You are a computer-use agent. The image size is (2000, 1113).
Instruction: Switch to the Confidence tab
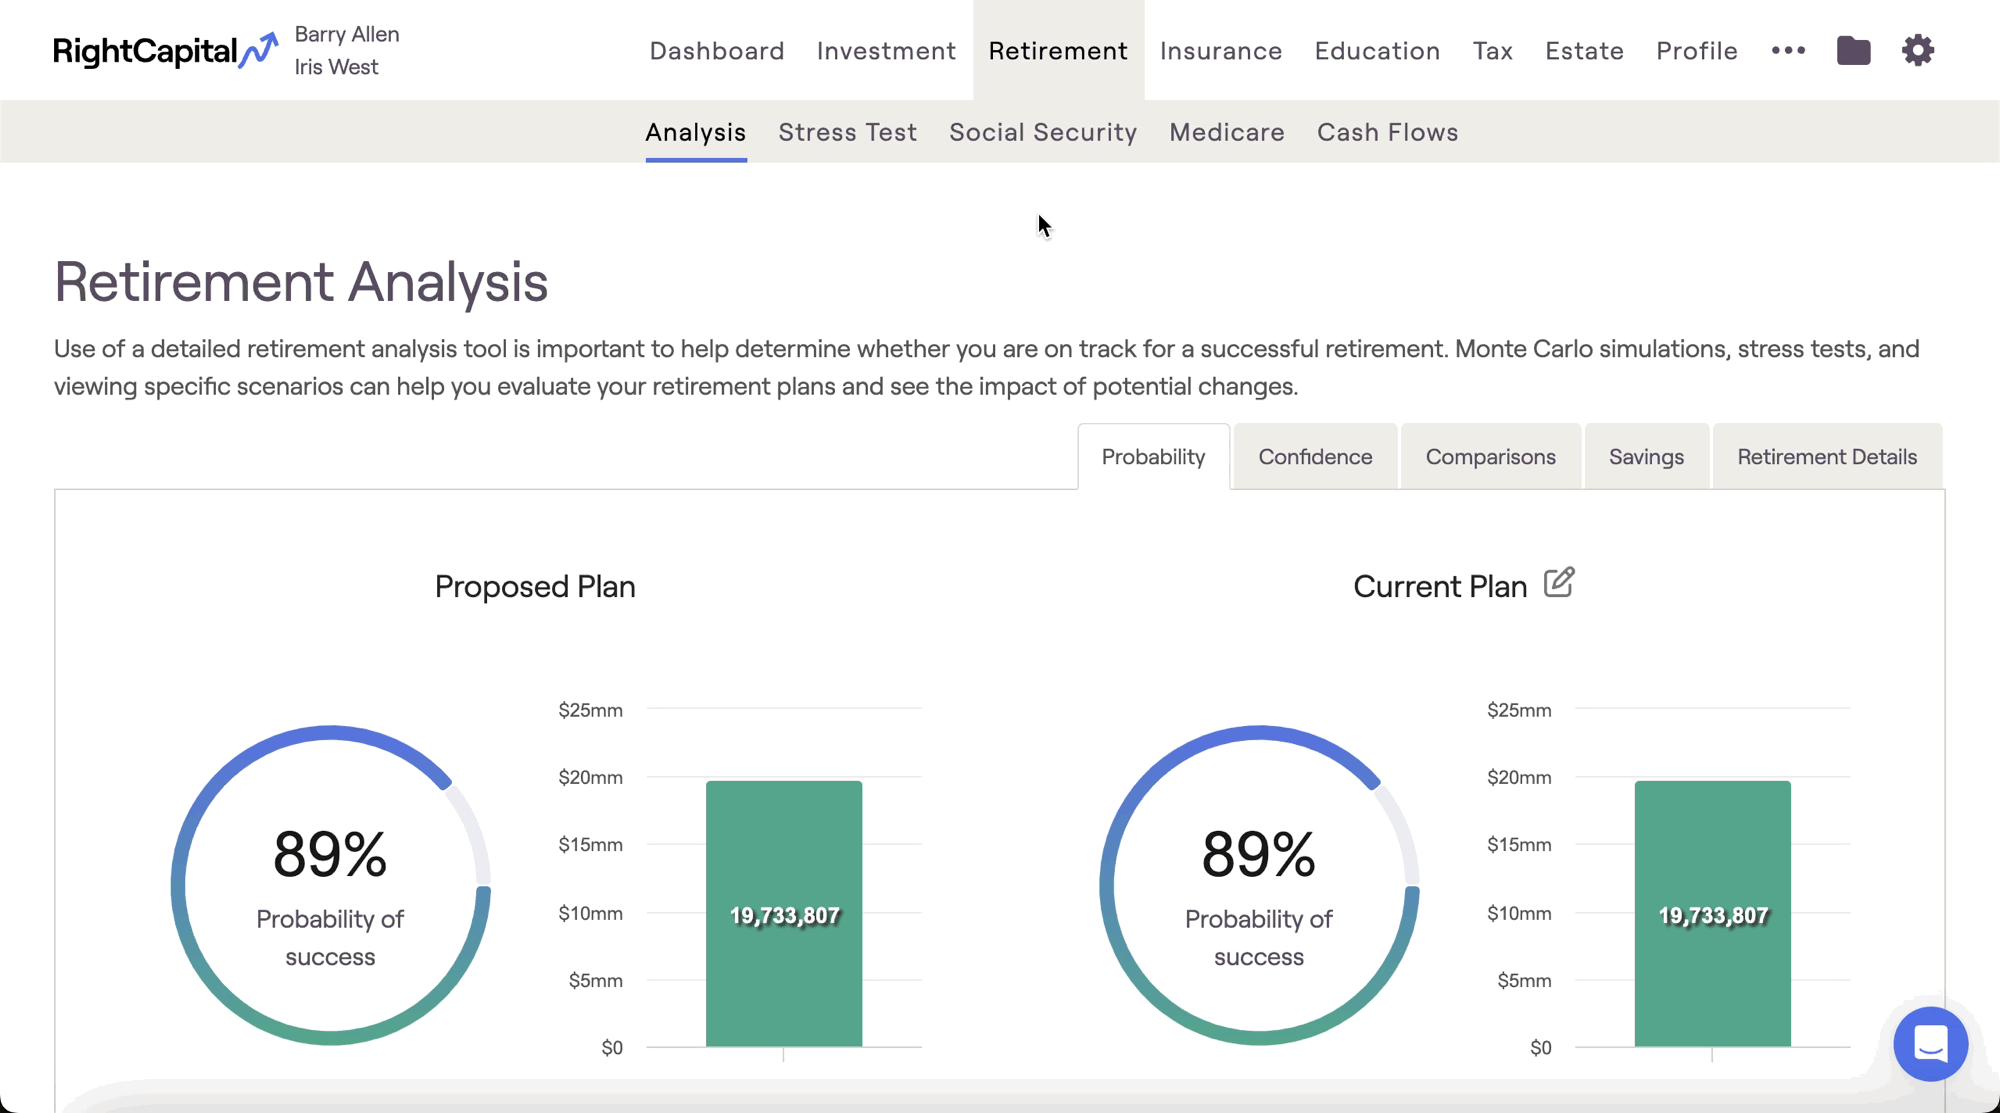(1314, 457)
